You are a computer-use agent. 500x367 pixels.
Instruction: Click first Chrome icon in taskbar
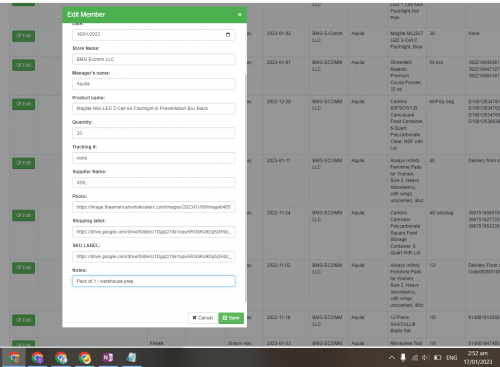[14, 358]
